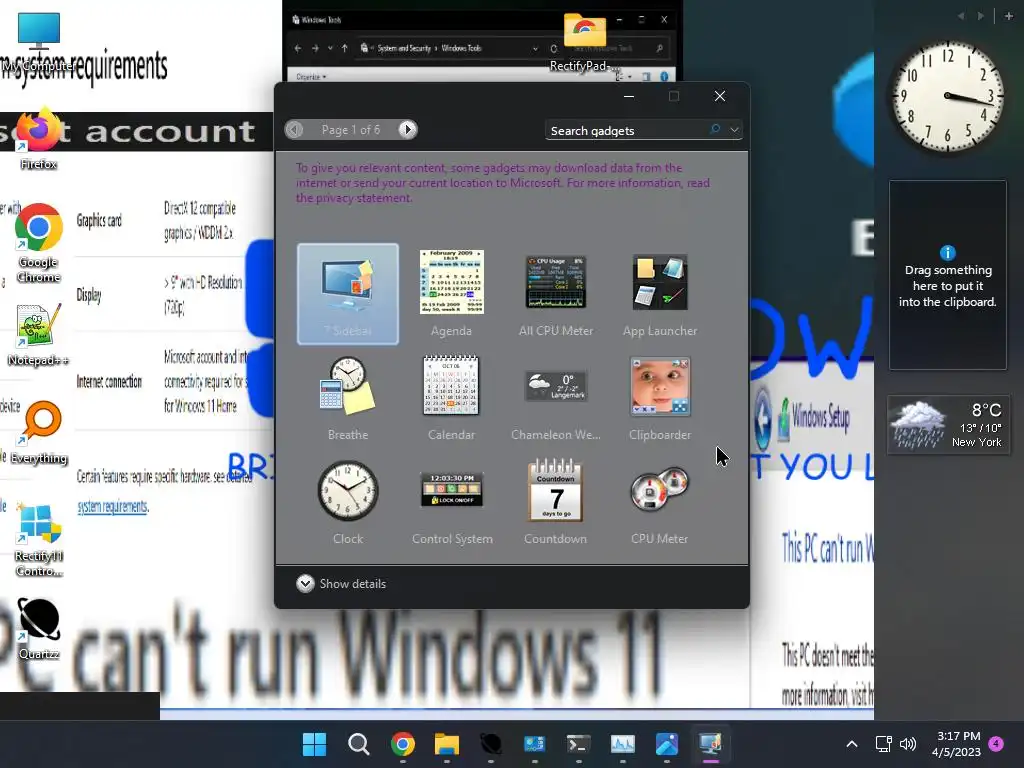Select the Calendar gadget

pyautogui.click(x=451, y=398)
